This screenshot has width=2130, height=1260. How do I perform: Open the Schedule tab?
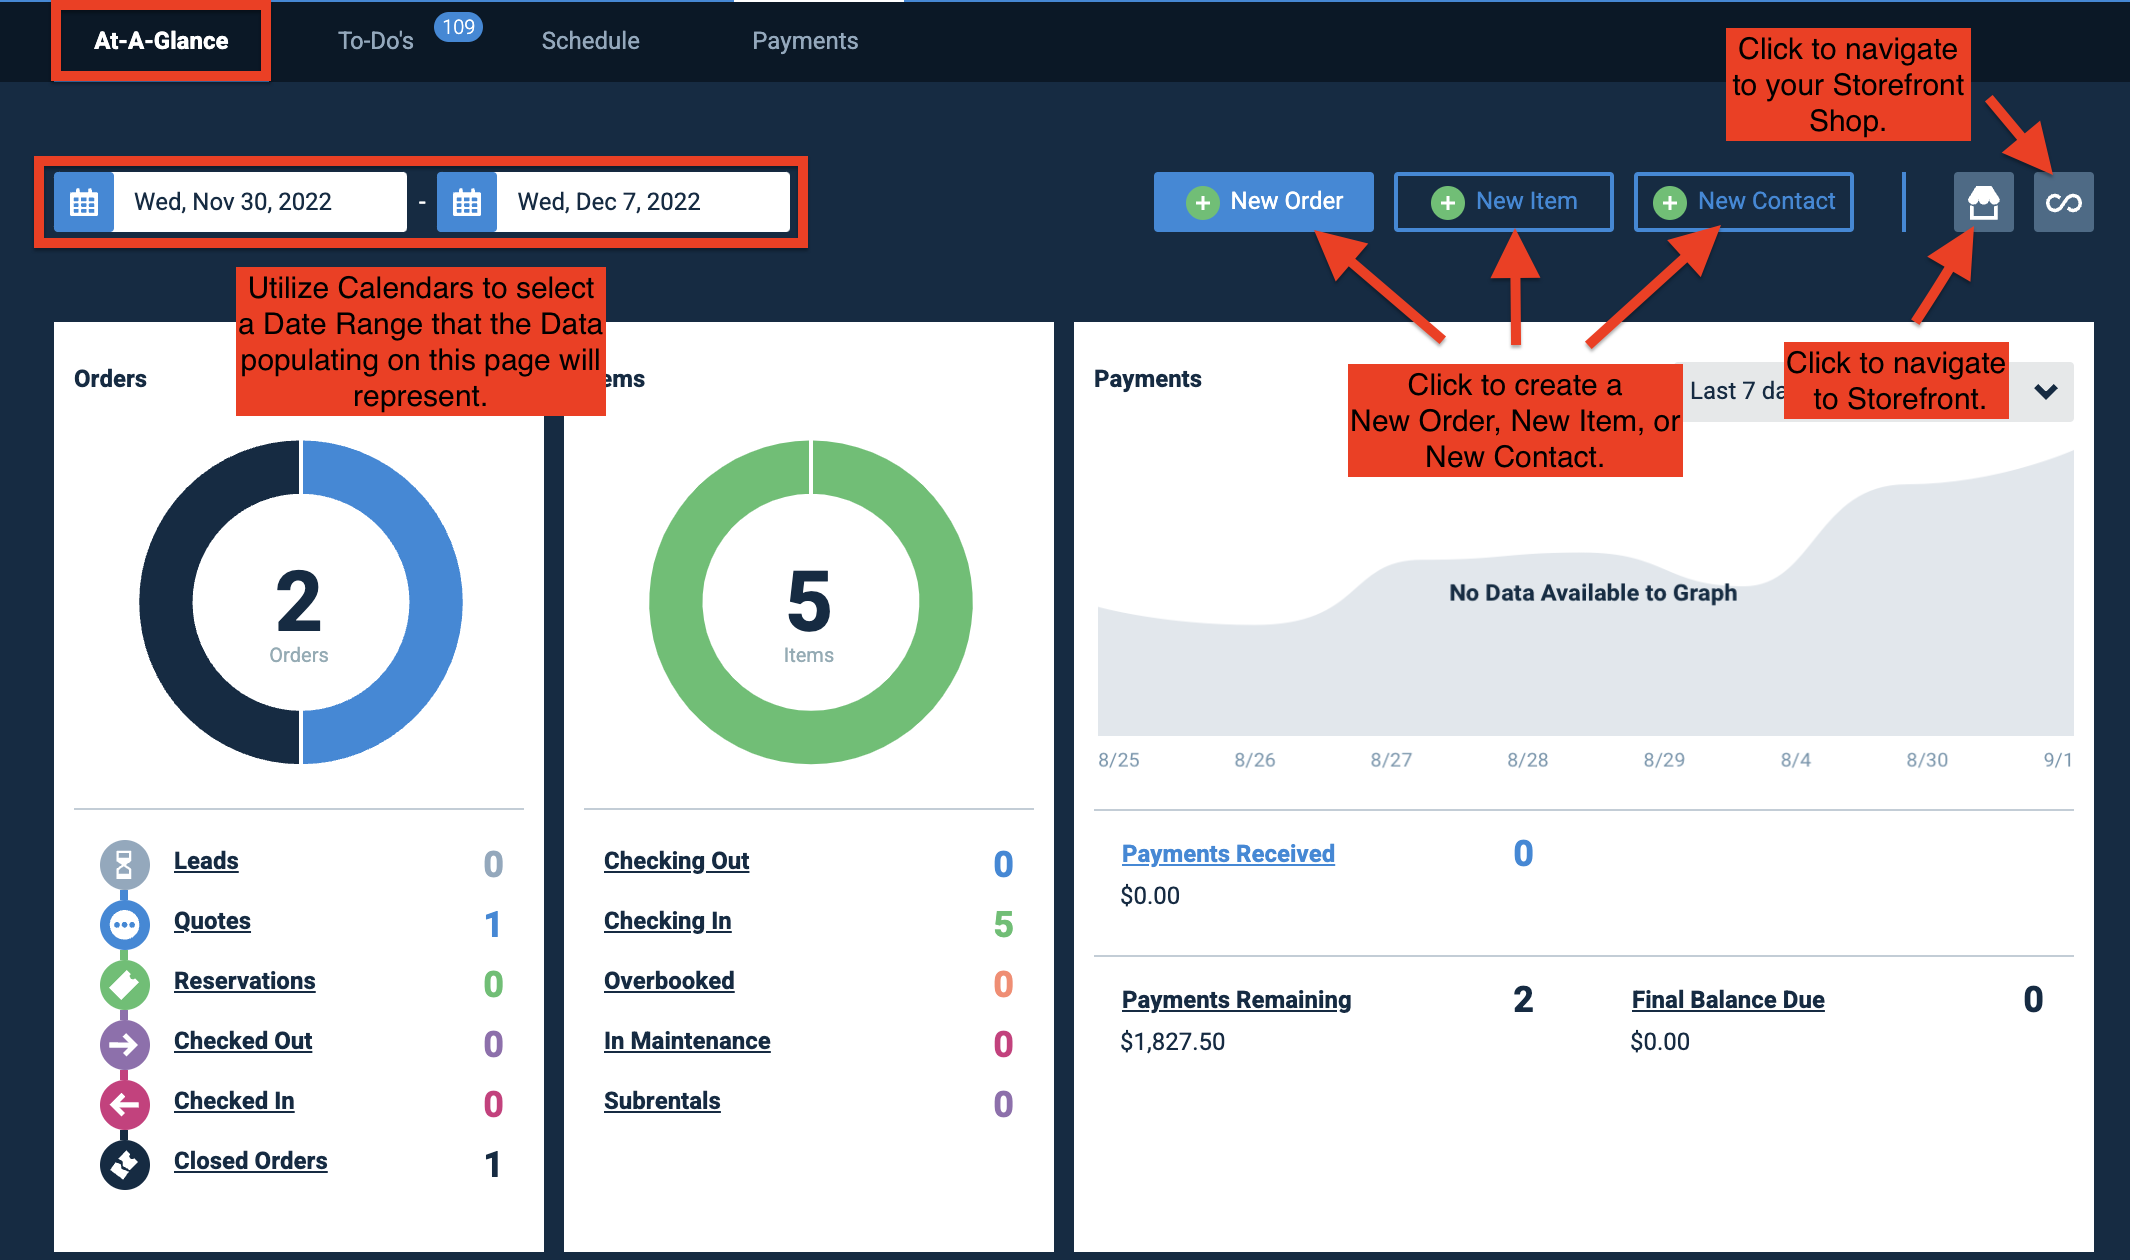click(x=590, y=41)
